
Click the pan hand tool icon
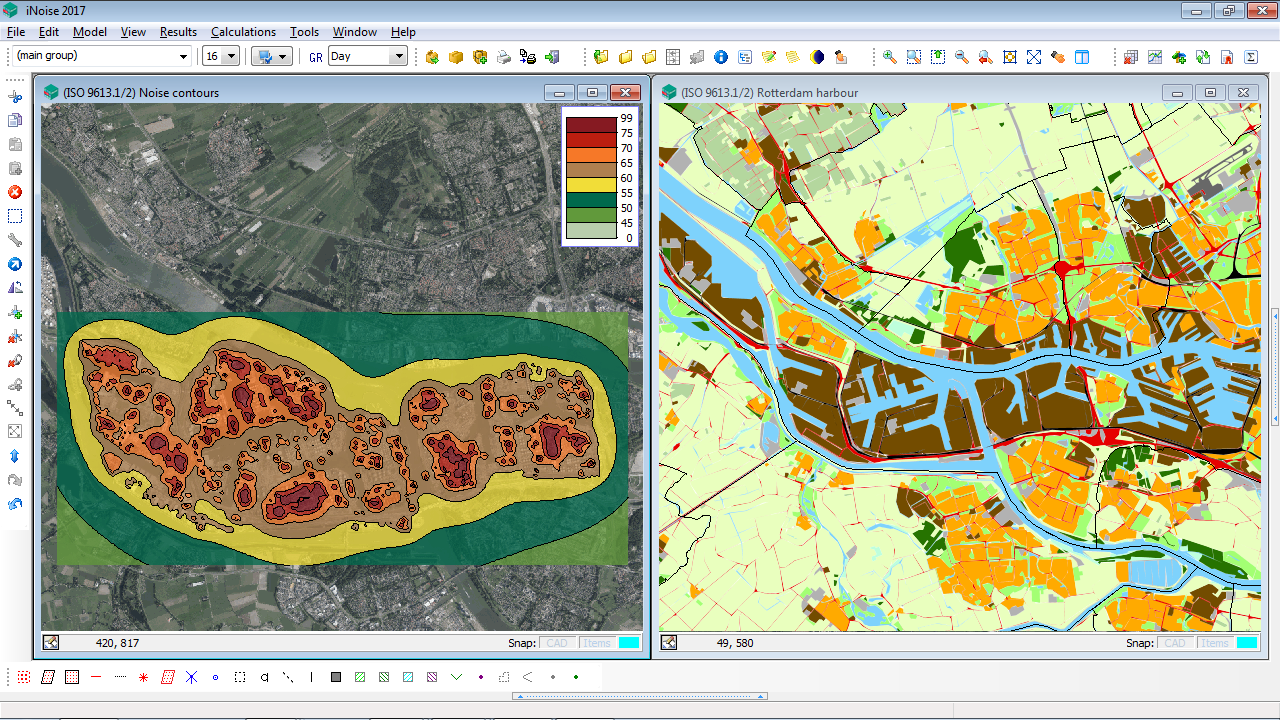click(1058, 57)
